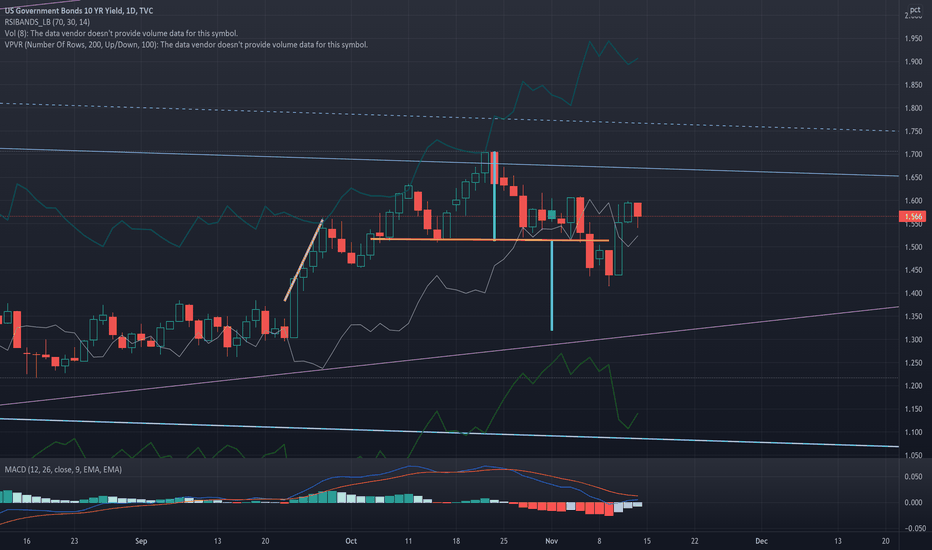Click the 1.700 price axis label
The width and height of the screenshot is (932, 550).
[914, 155]
